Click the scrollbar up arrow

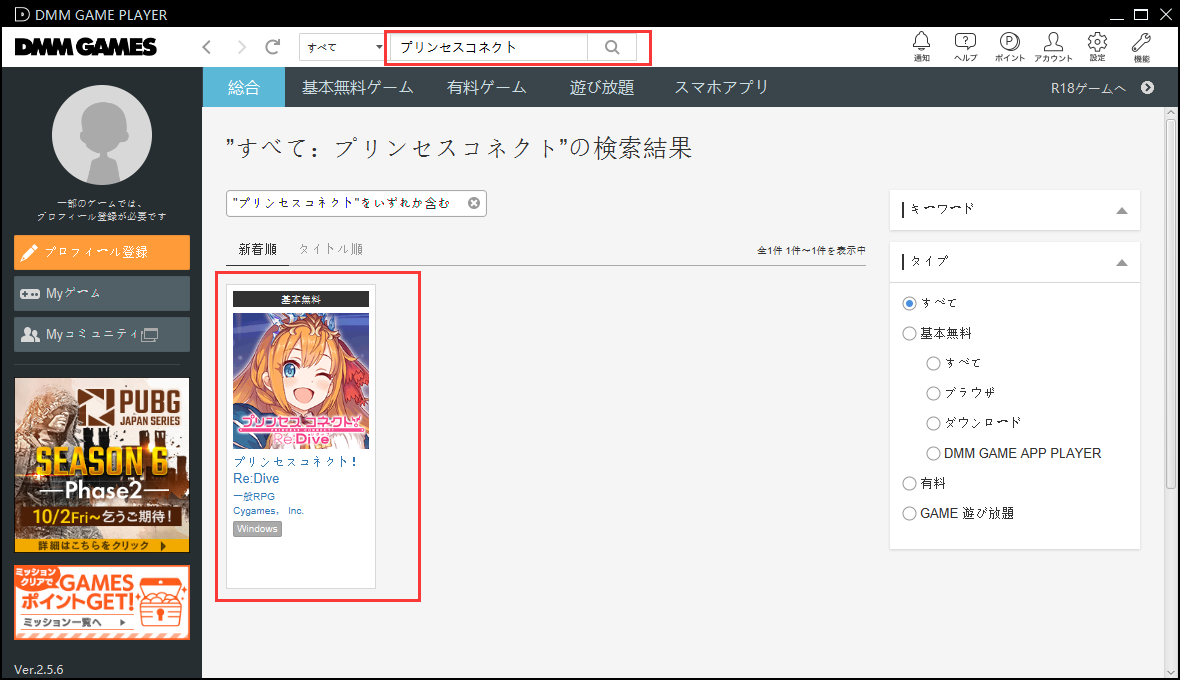click(x=1170, y=114)
